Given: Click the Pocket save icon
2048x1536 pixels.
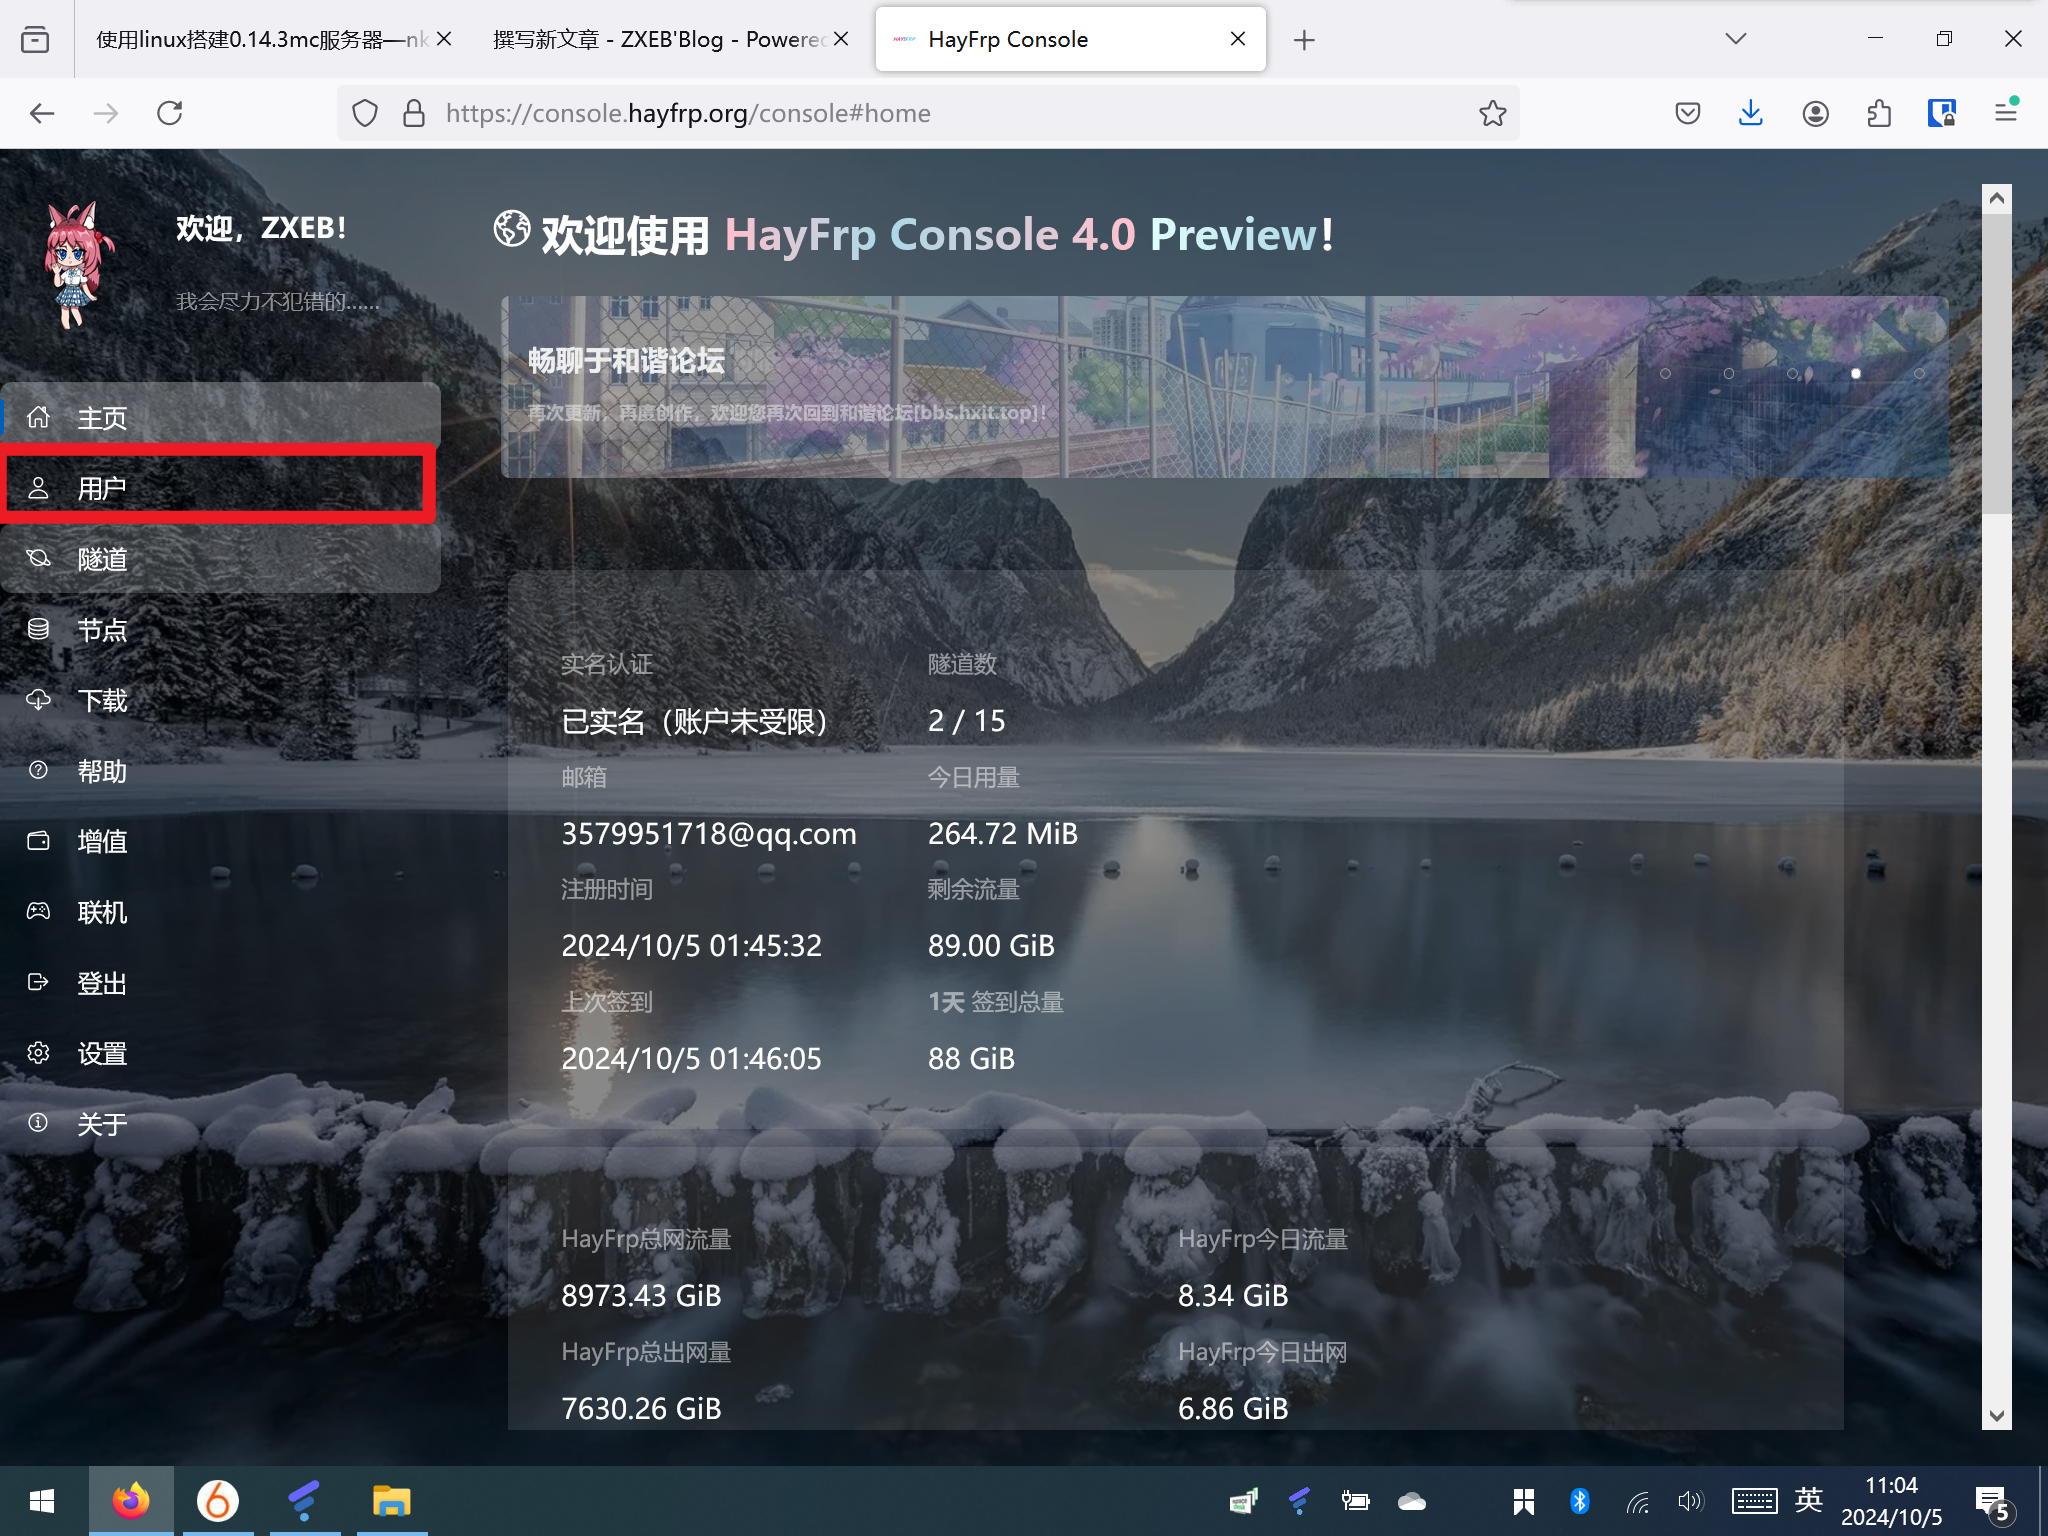Looking at the screenshot, I should (1688, 113).
